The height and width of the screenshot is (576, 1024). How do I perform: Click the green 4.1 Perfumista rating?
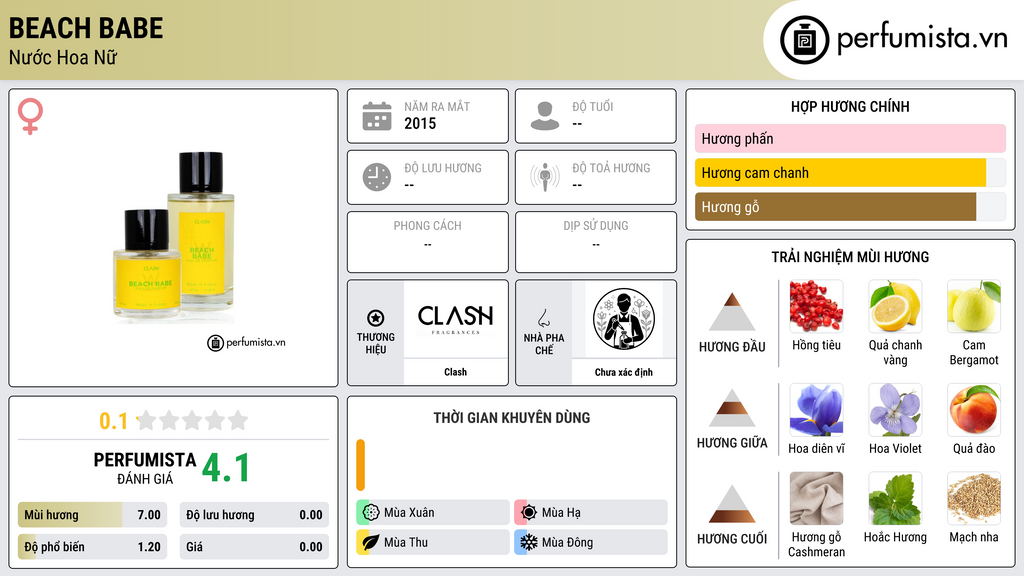point(226,468)
